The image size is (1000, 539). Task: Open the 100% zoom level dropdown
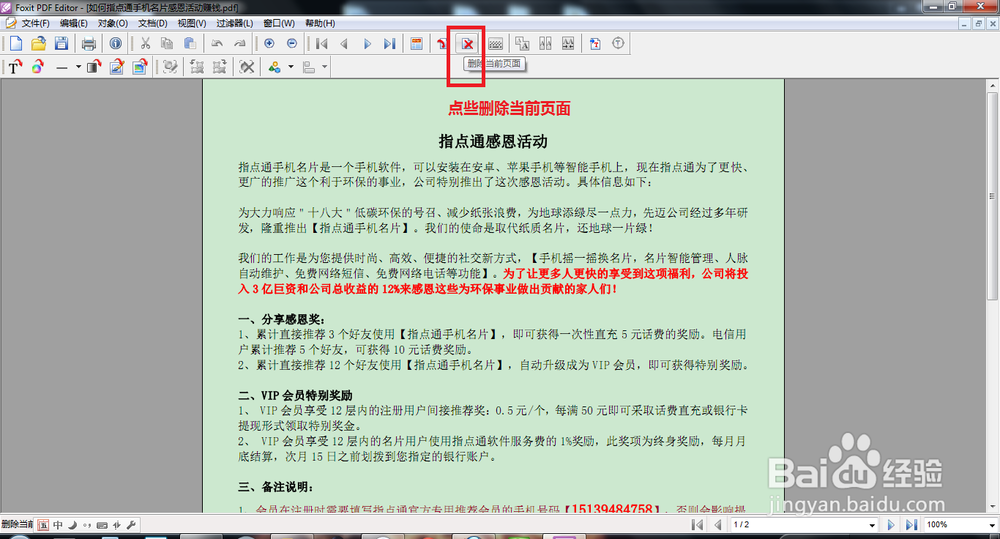tap(991, 525)
